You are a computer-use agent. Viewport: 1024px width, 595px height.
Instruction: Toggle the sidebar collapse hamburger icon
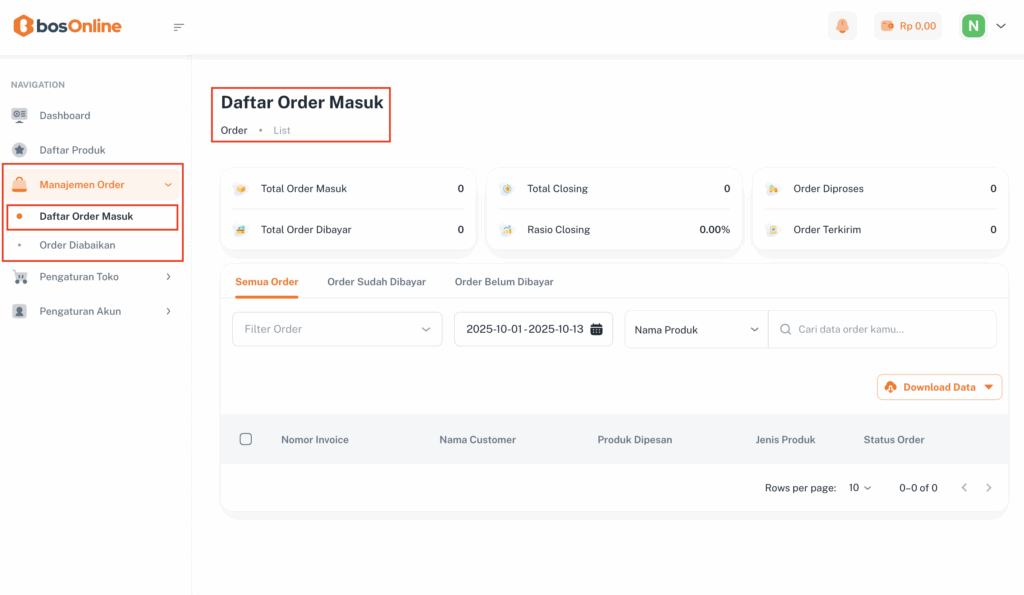click(x=179, y=27)
